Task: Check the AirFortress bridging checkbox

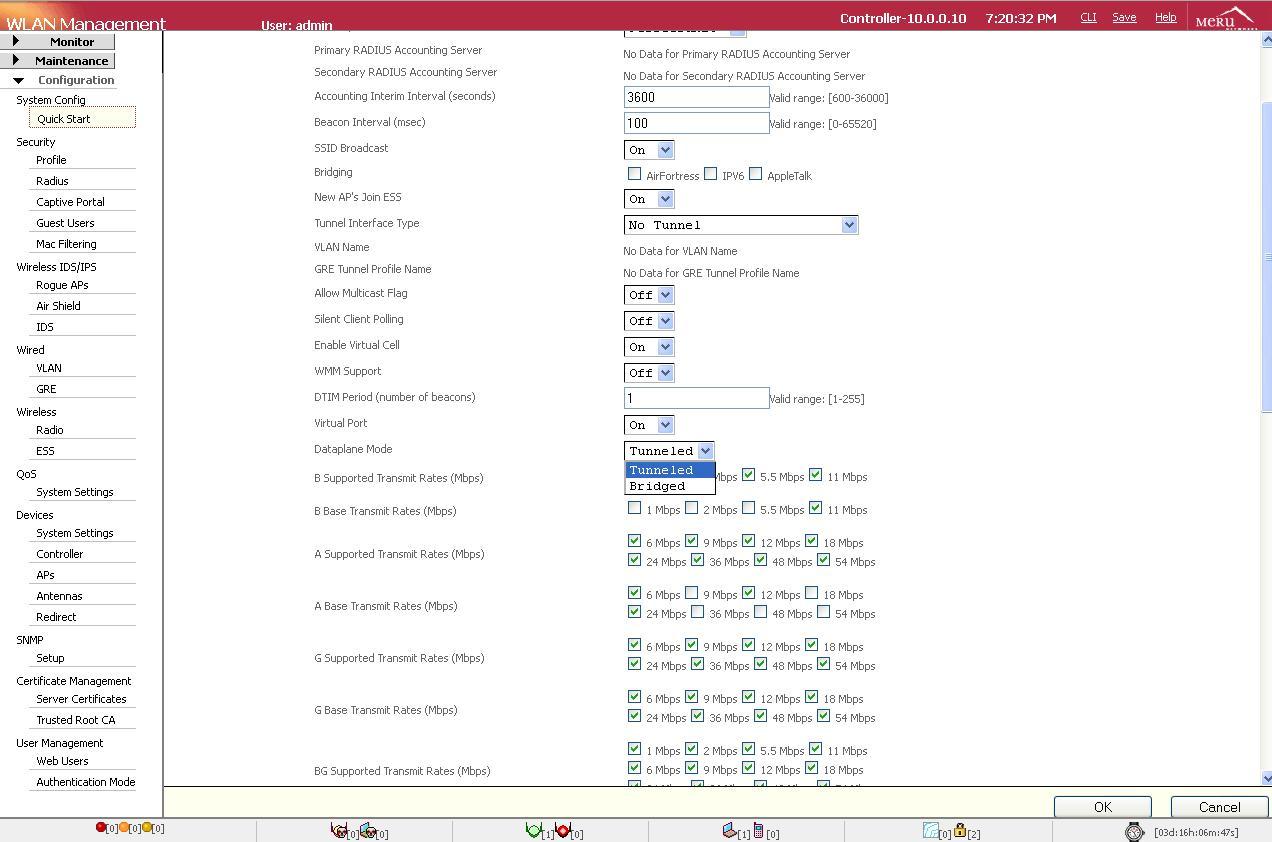Action: pos(634,174)
